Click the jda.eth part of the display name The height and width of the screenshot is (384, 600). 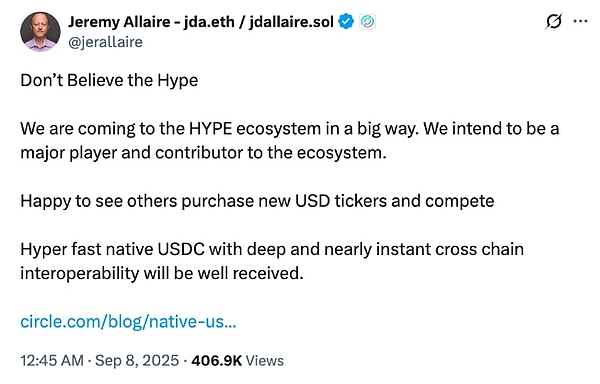click(x=209, y=22)
